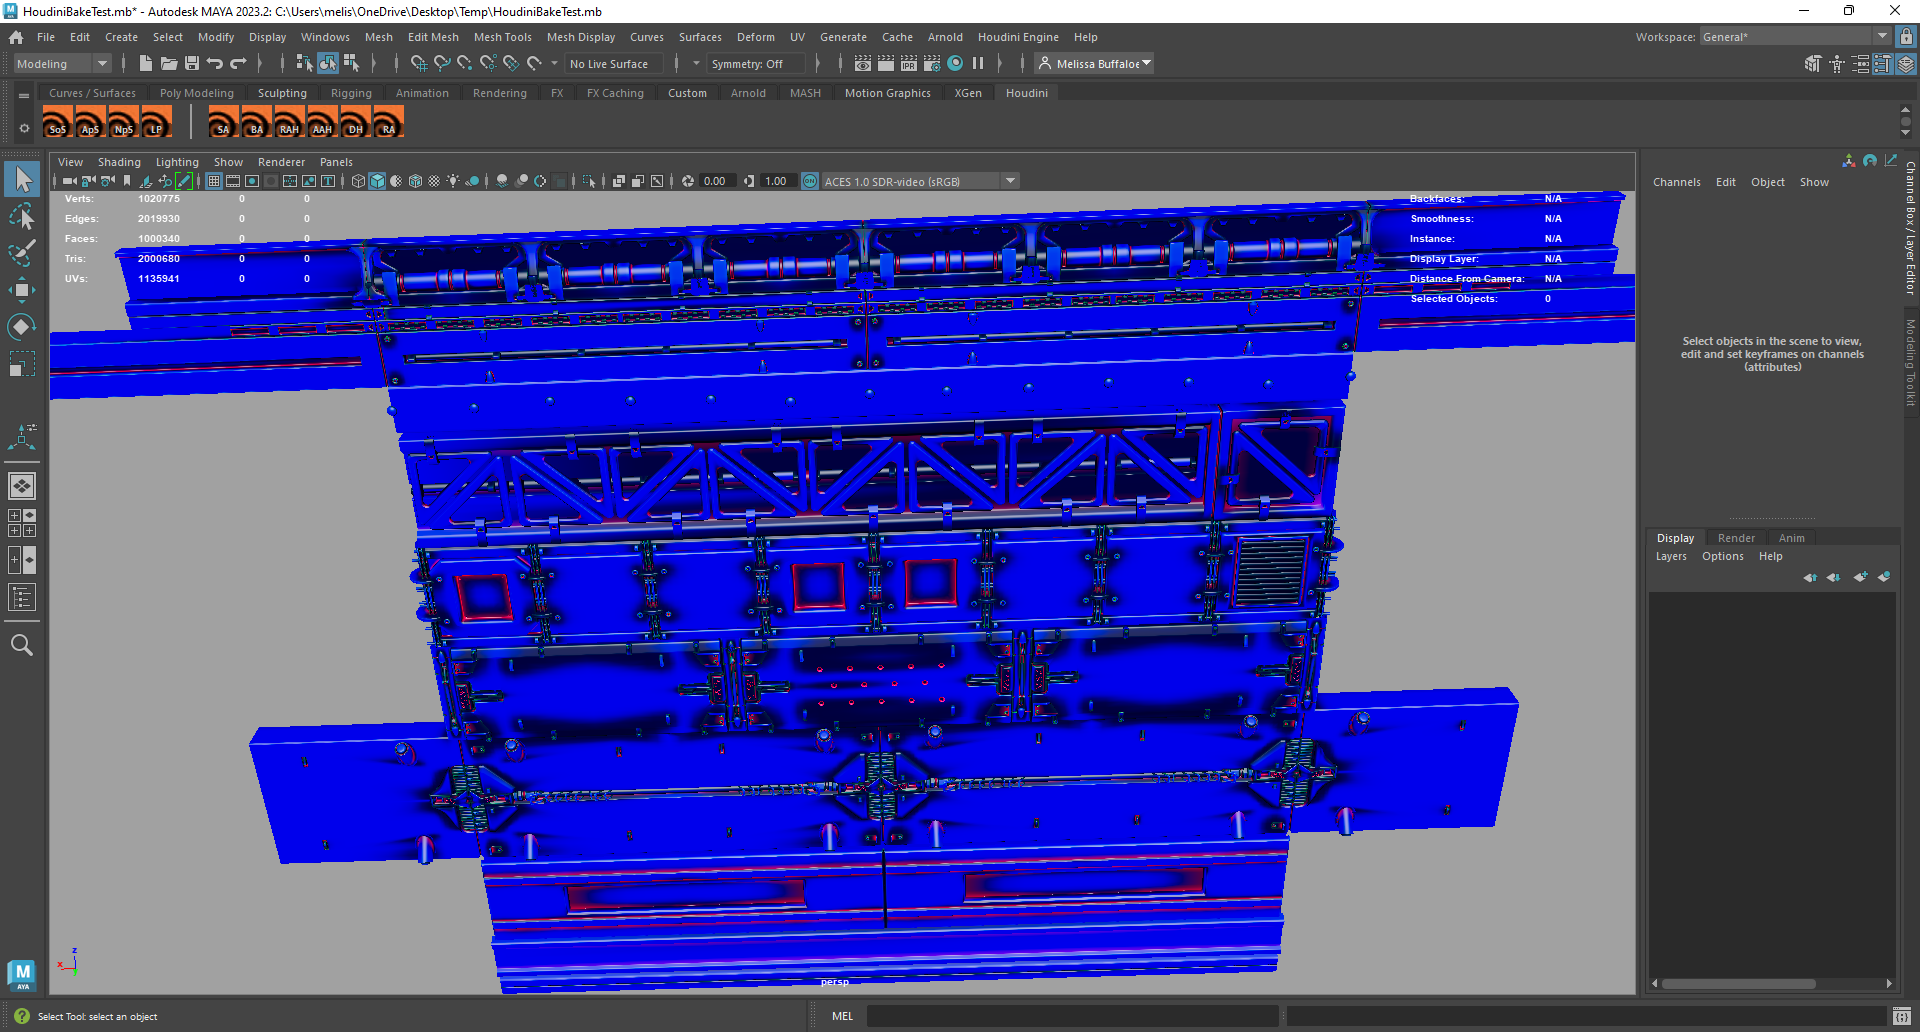
Task: Select the Lasso selection tool
Action: [22, 216]
